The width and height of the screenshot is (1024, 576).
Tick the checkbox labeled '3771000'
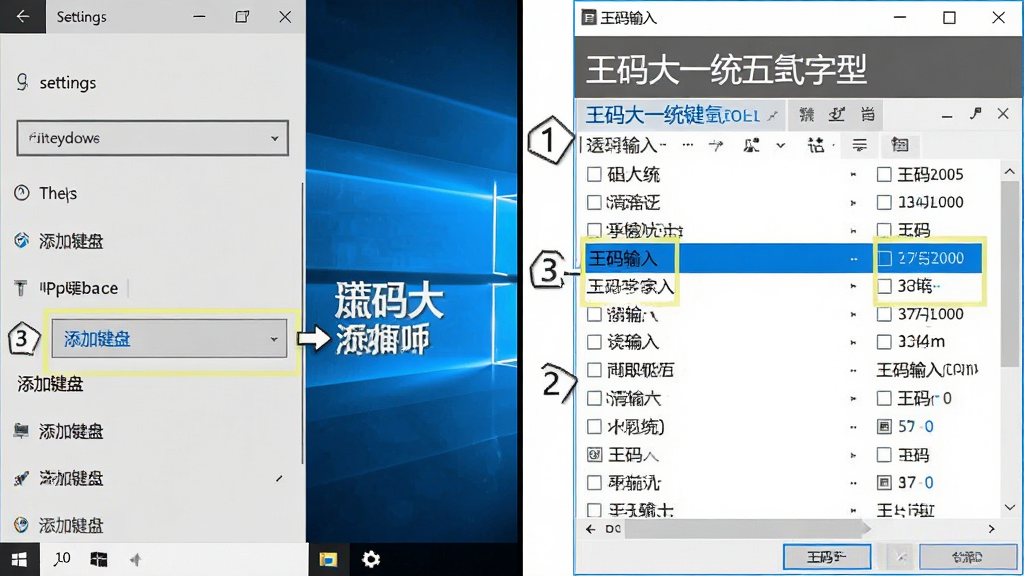(x=884, y=314)
